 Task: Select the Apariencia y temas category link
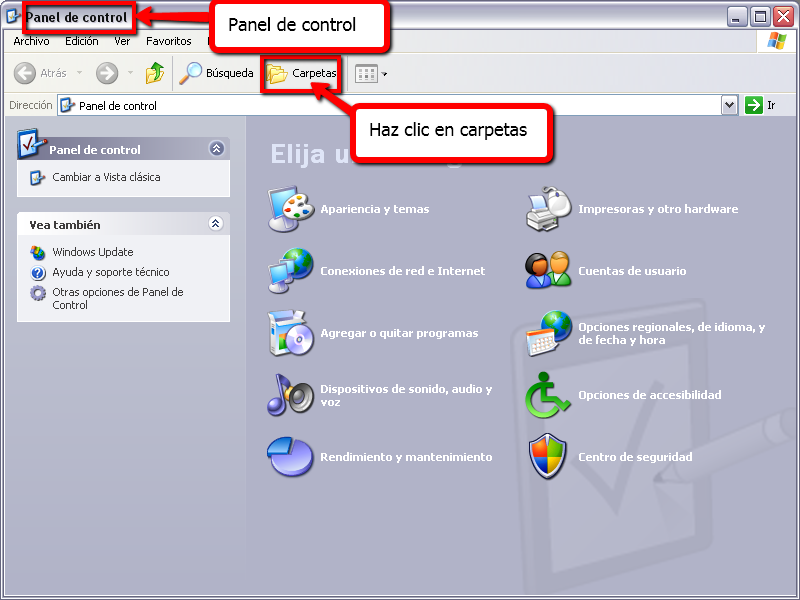(x=374, y=209)
